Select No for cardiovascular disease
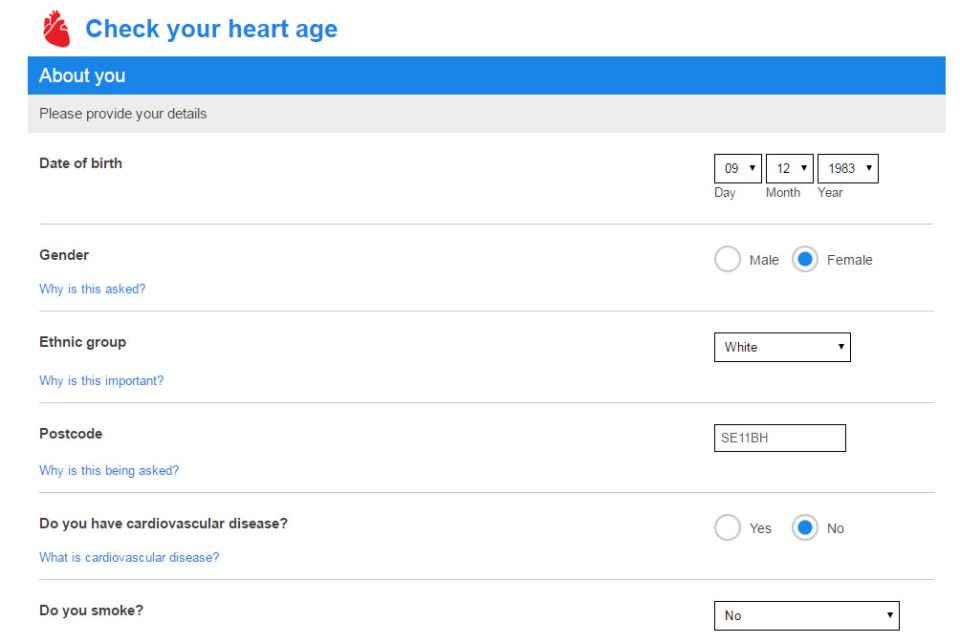This screenshot has height=643, width=960. 804,528
